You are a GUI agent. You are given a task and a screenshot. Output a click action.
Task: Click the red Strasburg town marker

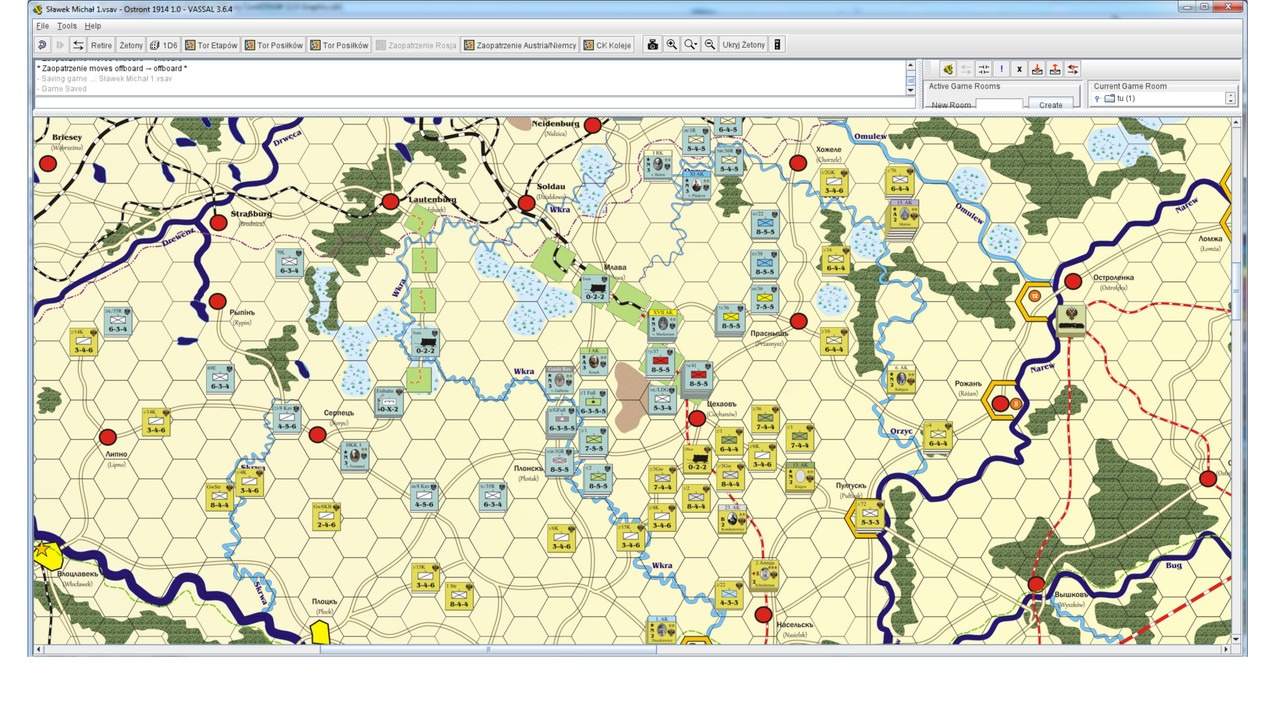pyautogui.click(x=218, y=222)
